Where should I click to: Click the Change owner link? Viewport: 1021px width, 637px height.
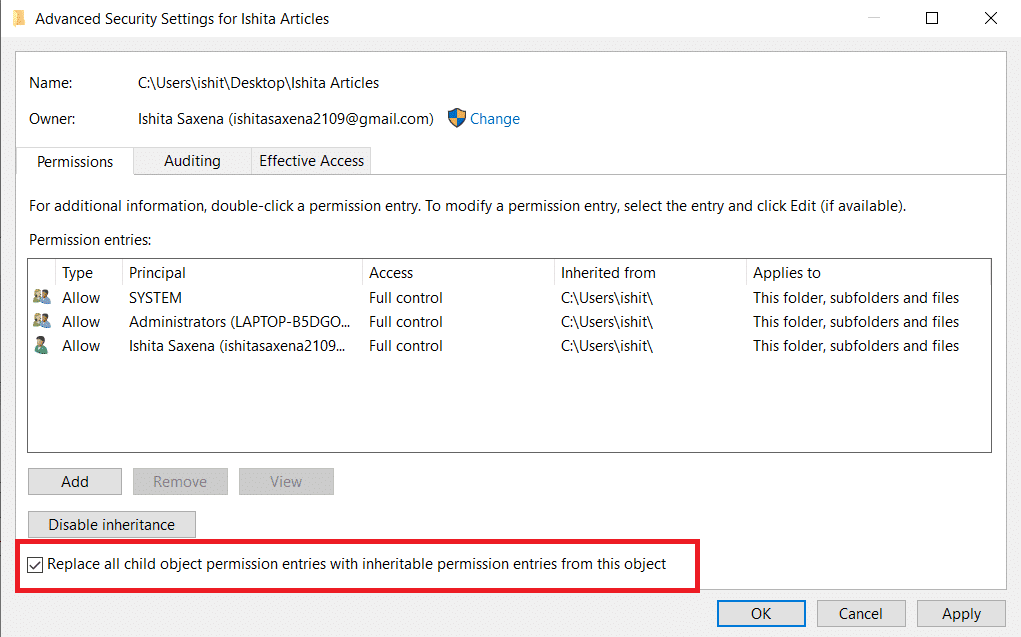[495, 118]
